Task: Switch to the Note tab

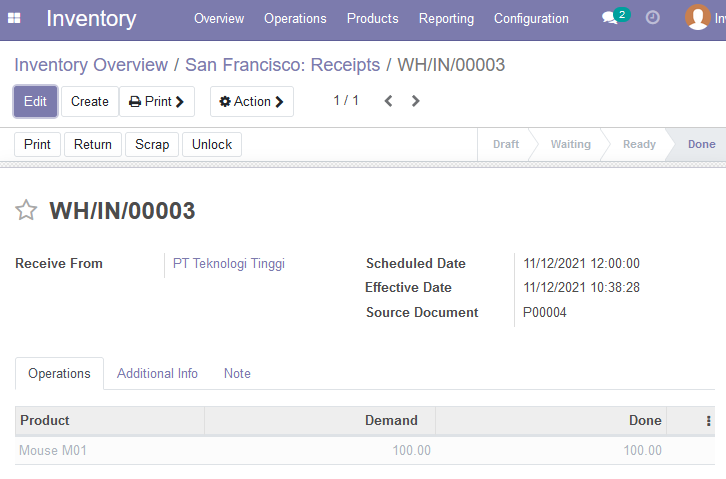Action: [x=237, y=373]
